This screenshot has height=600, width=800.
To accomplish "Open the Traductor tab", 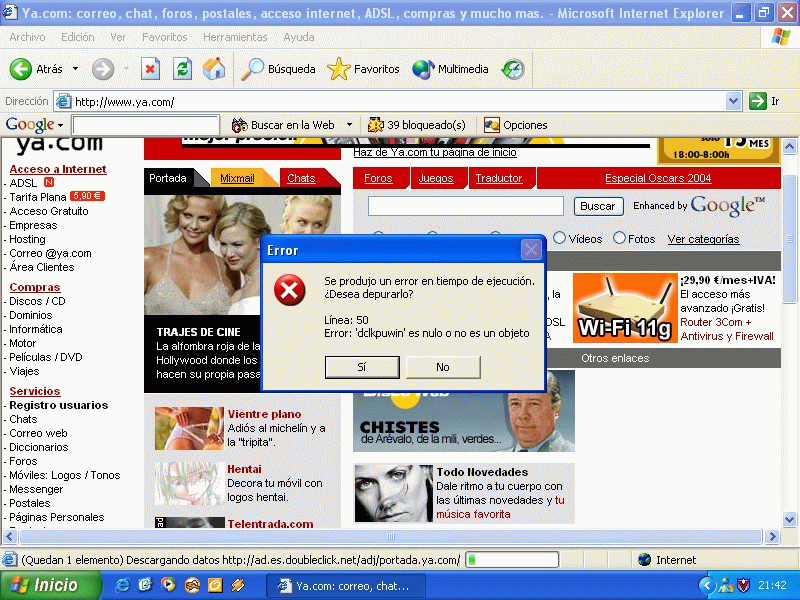I will coord(499,179).
